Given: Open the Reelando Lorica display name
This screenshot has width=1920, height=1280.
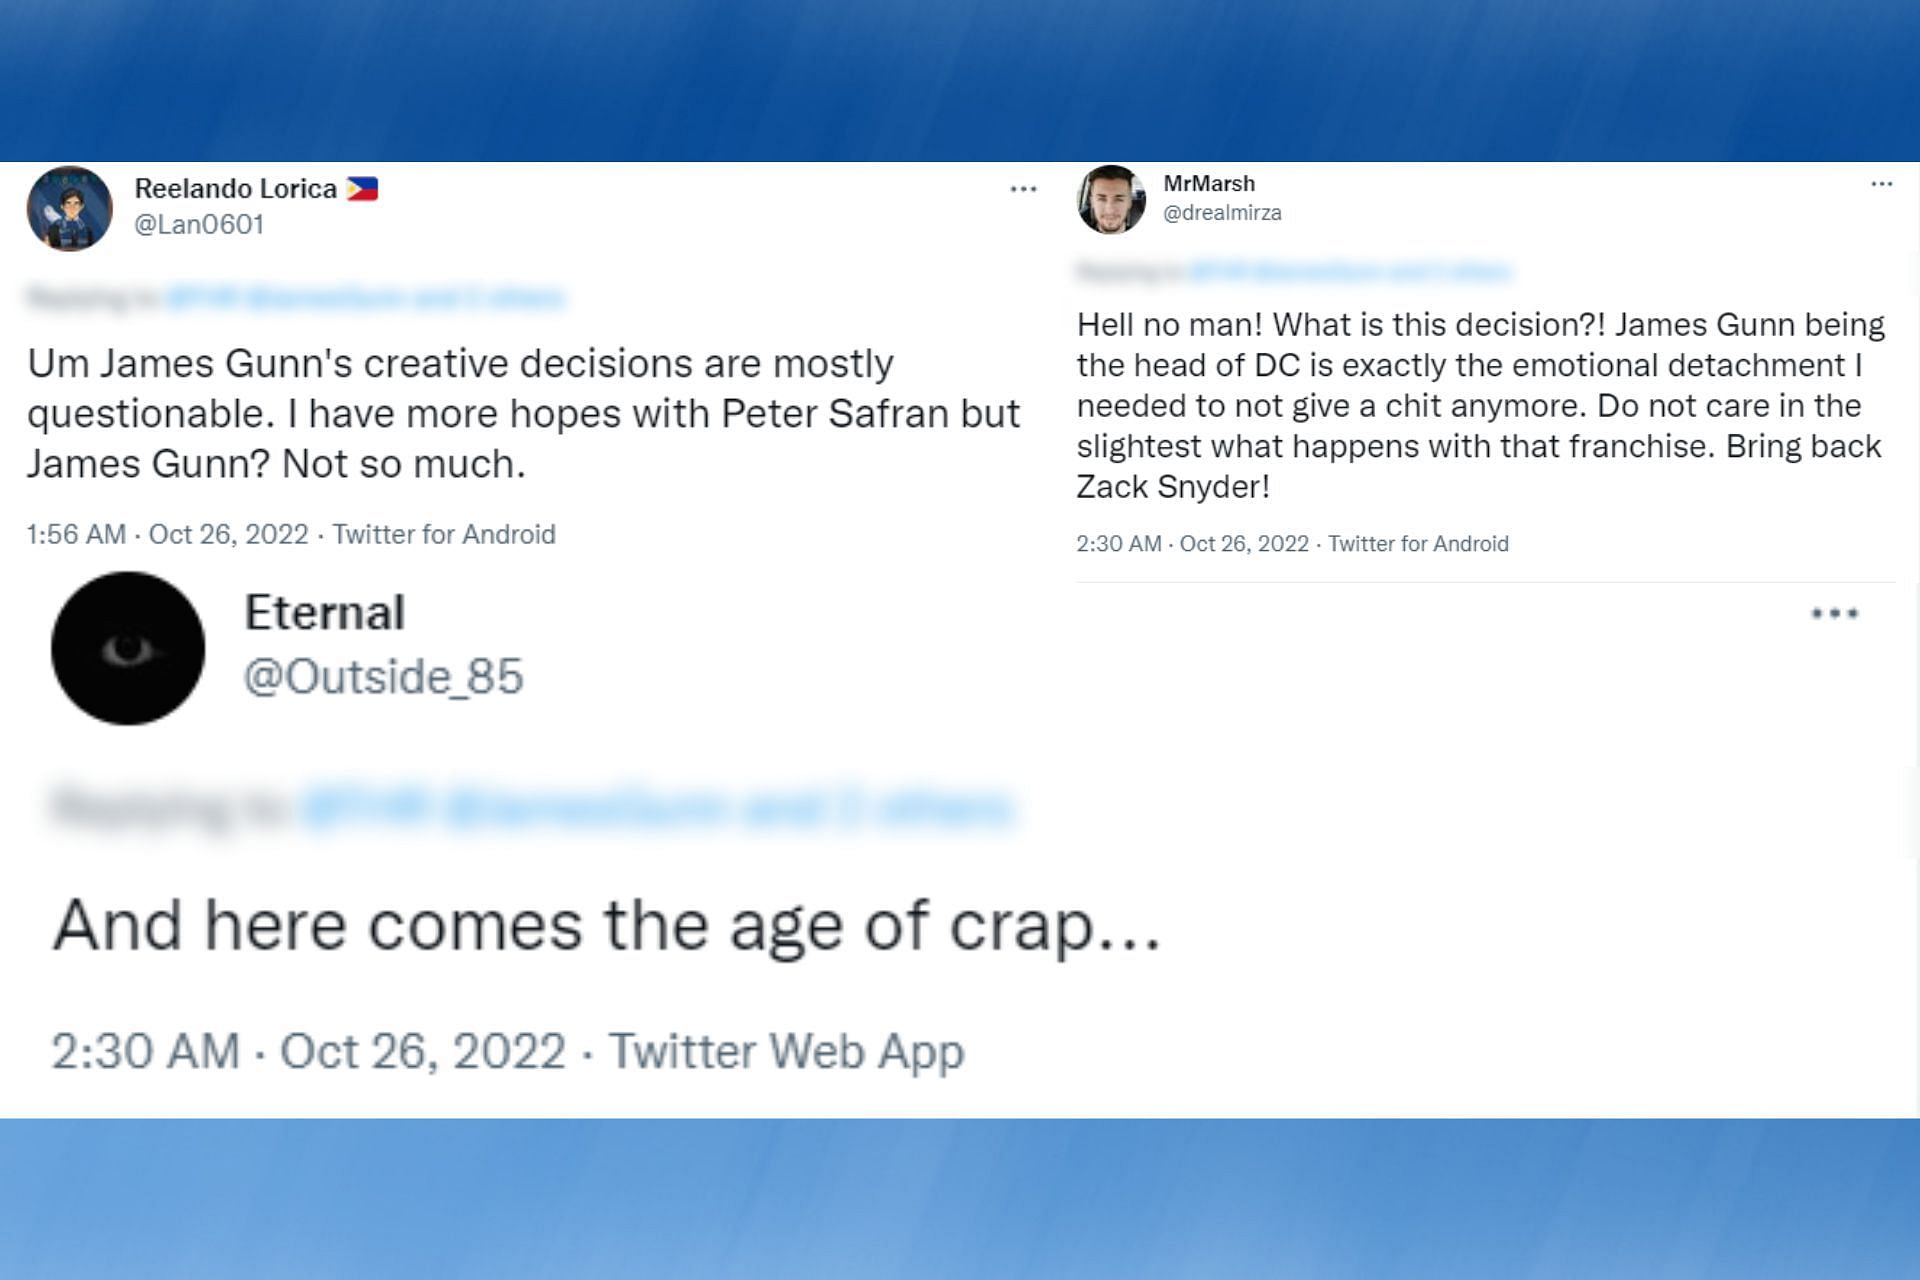Looking at the screenshot, I should 235,189.
